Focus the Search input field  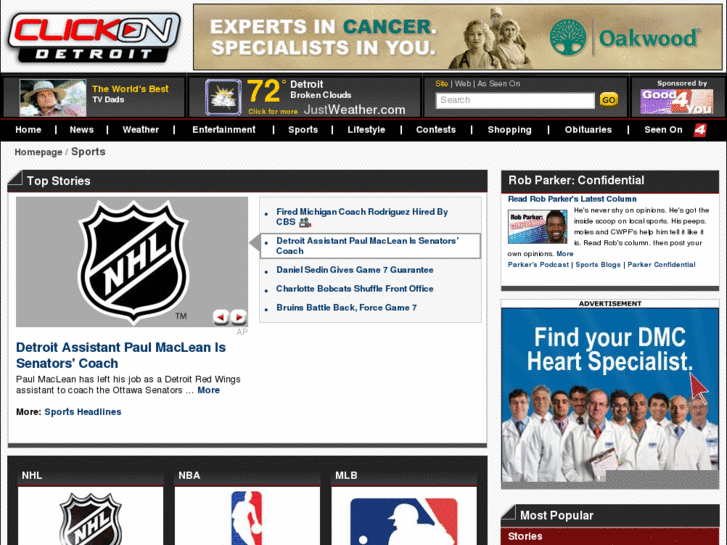pyautogui.click(x=515, y=100)
